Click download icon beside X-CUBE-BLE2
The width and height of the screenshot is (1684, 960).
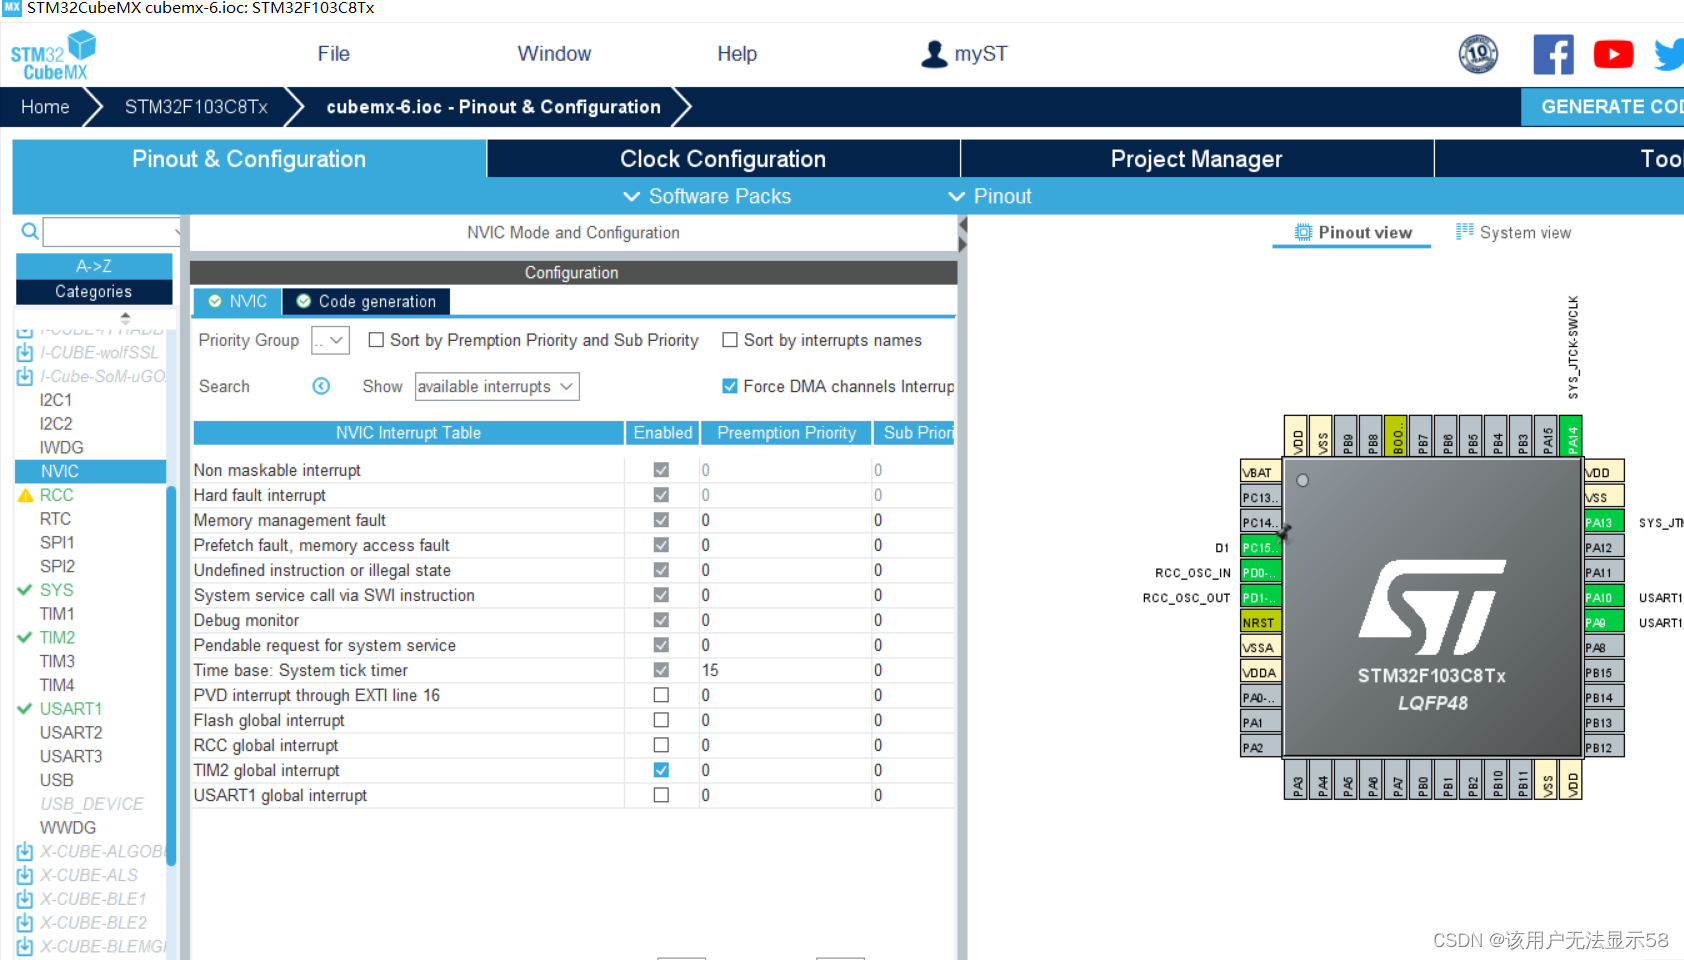[x=25, y=923]
